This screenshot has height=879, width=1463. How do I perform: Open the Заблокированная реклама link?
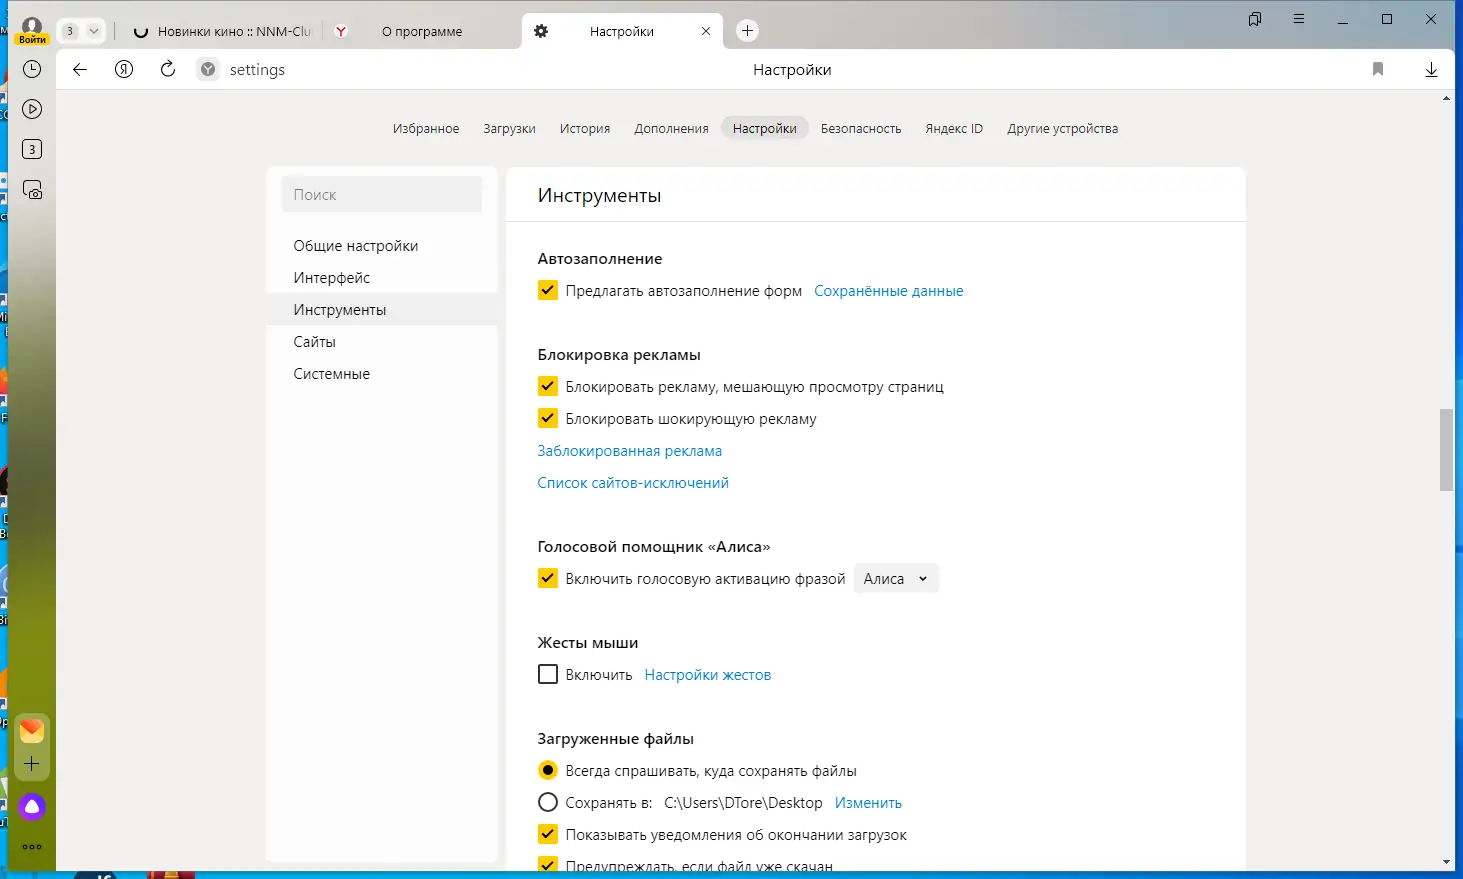[630, 451]
